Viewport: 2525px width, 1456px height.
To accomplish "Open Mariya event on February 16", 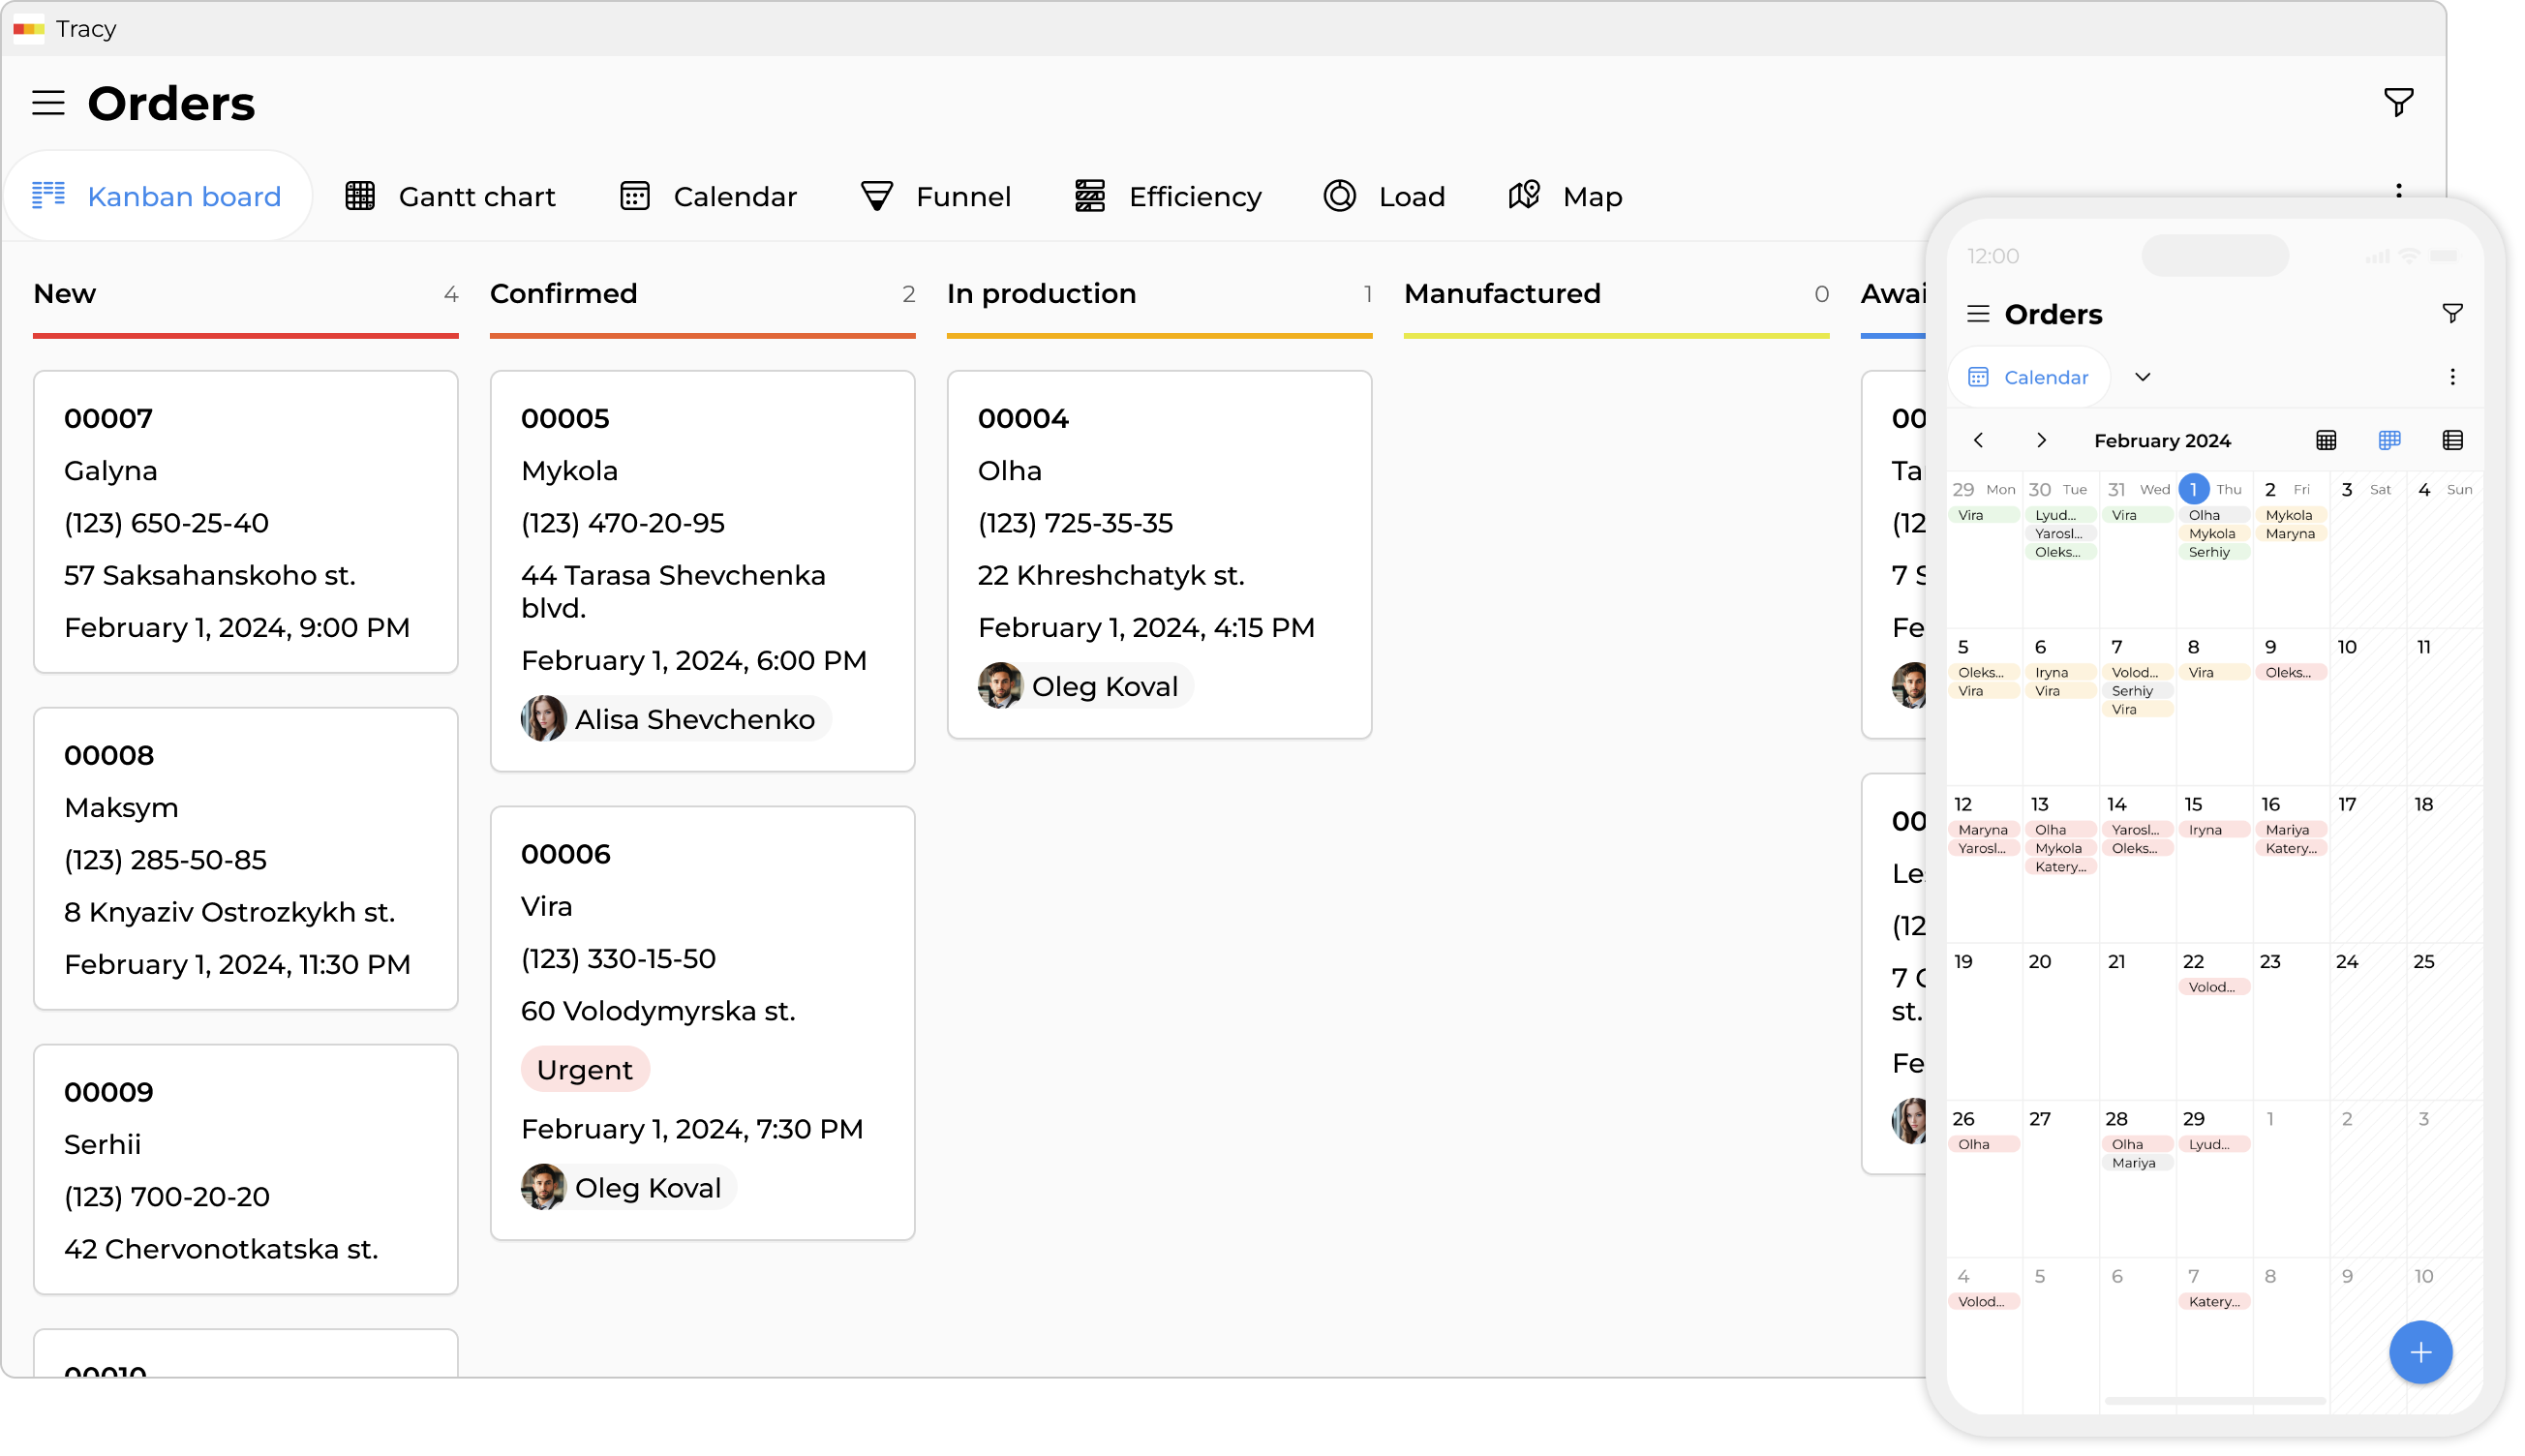I will click(x=2290, y=830).
